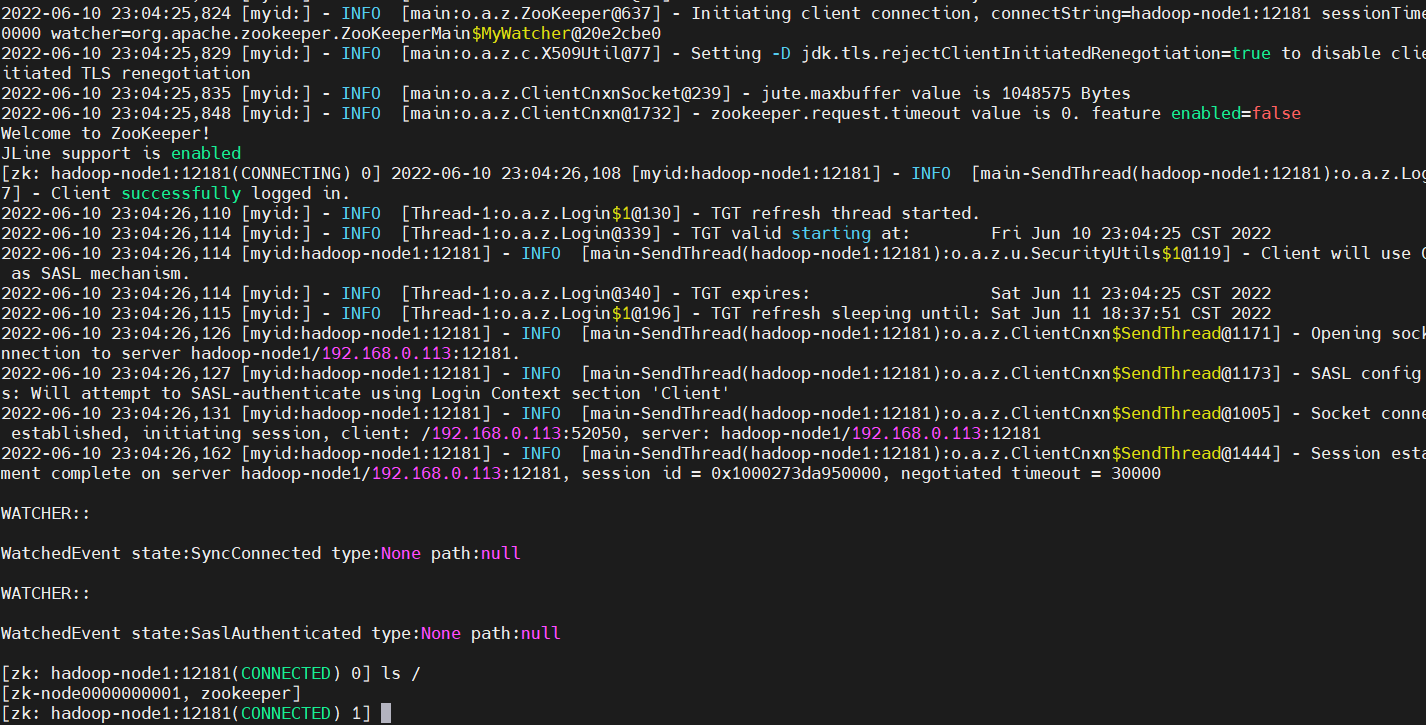Image resolution: width=1426 pixels, height=725 pixels.
Task: Click the "JLine support is enabled" line
Action: tap(121, 153)
